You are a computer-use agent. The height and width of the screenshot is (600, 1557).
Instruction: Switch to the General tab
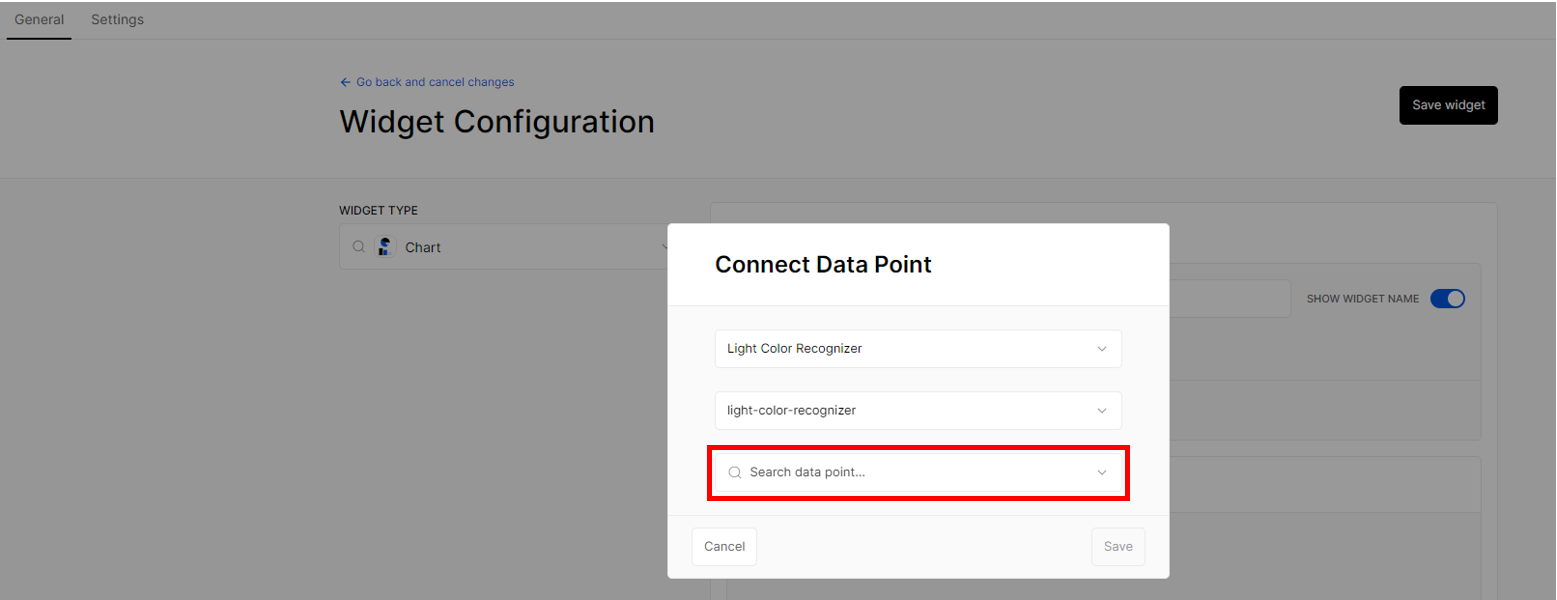point(39,20)
